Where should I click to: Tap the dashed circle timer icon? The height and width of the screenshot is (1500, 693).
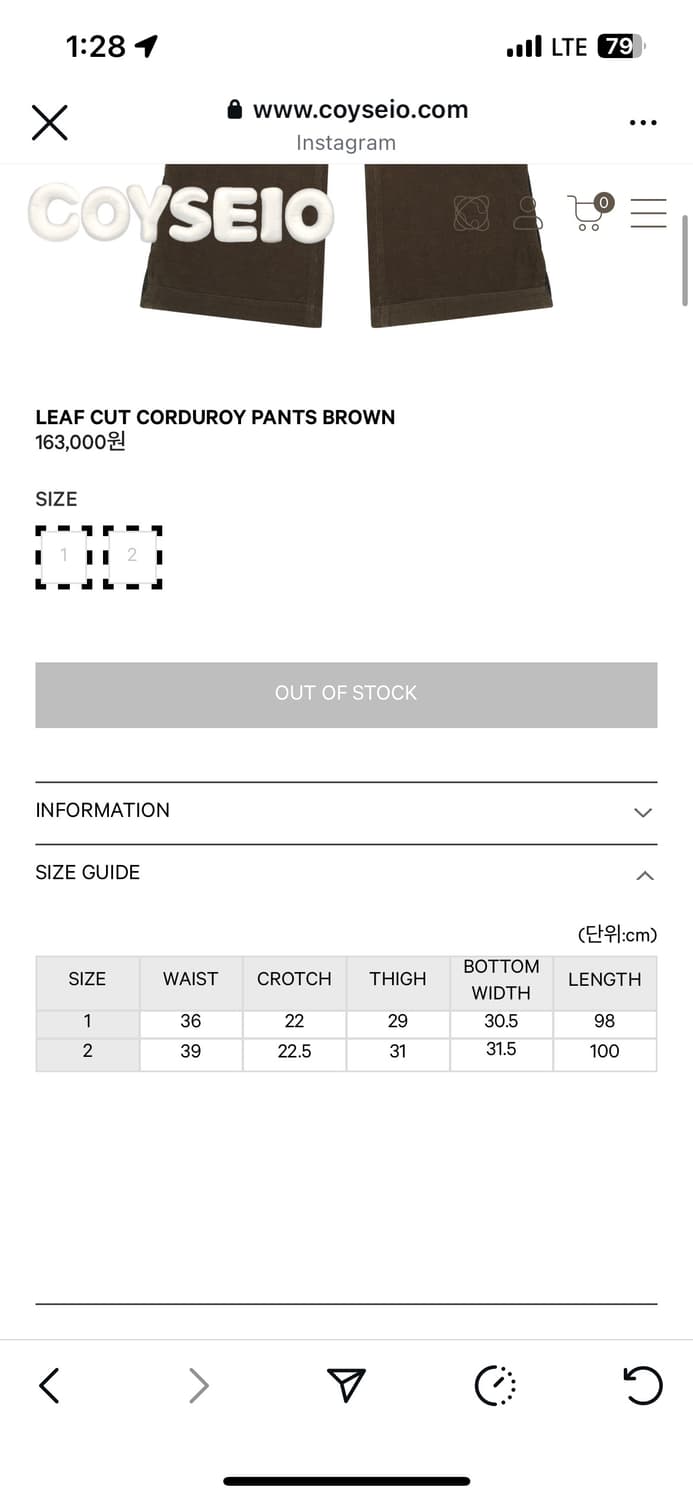[495, 1385]
